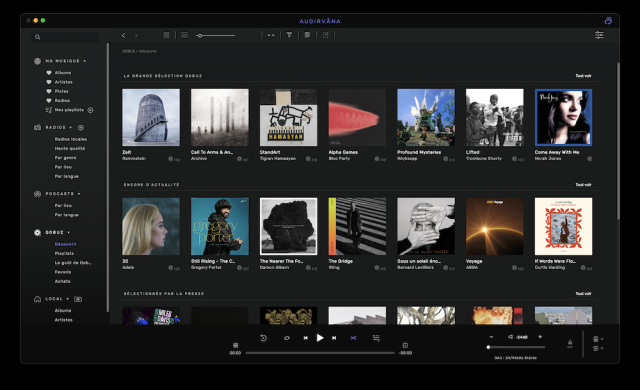Click the mini player window icon
640x390 pixels.
608,21
